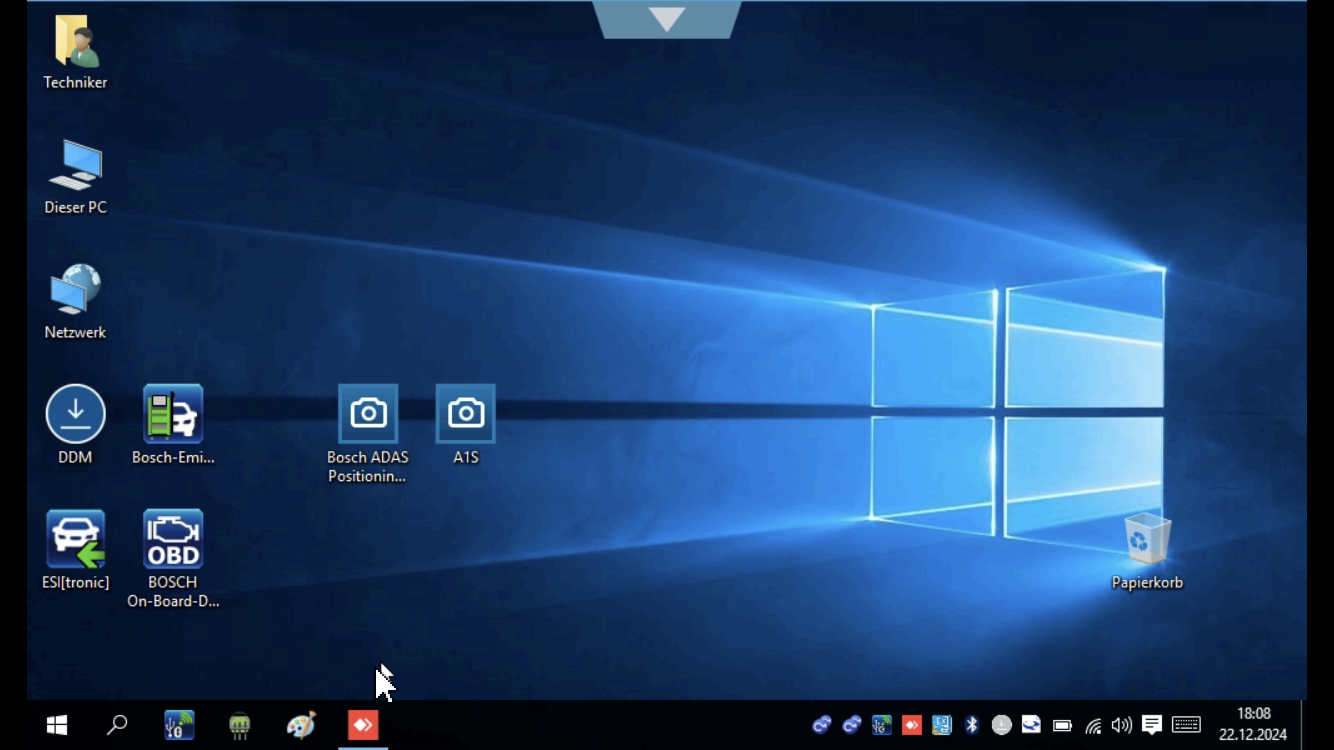Select the ESI[tronic] desktop shortcut
The width and height of the screenshot is (1334, 750).
75,539
